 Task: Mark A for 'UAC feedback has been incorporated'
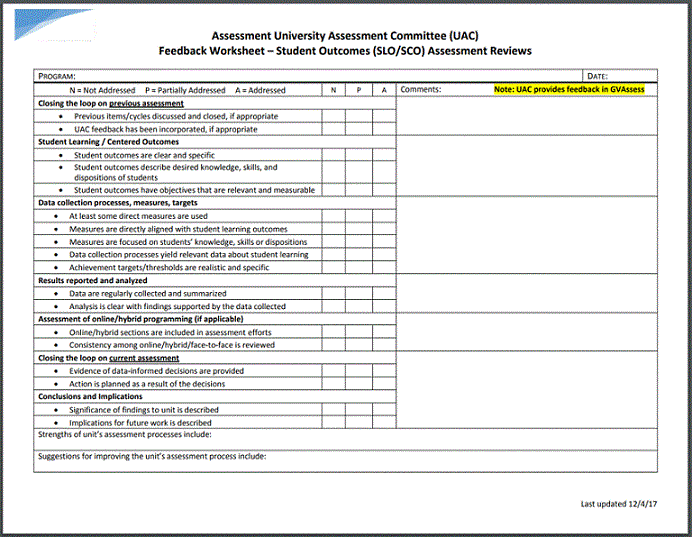tap(384, 129)
